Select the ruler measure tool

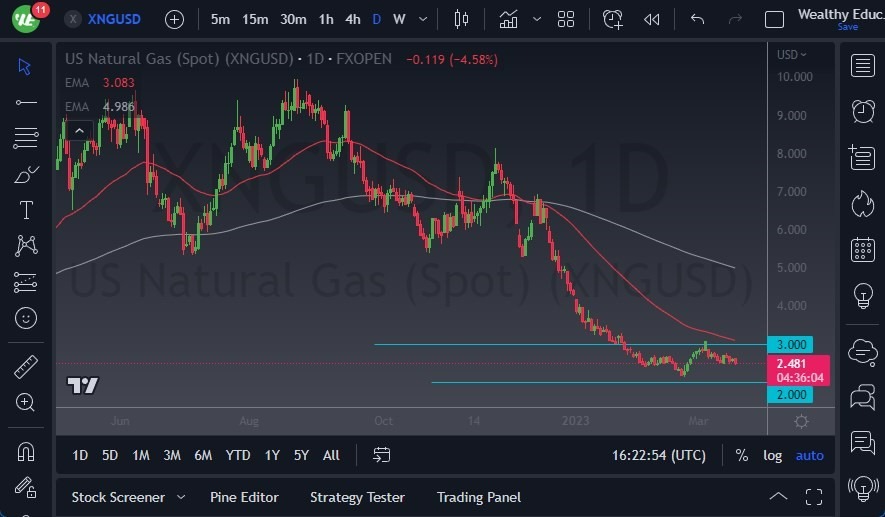26,367
